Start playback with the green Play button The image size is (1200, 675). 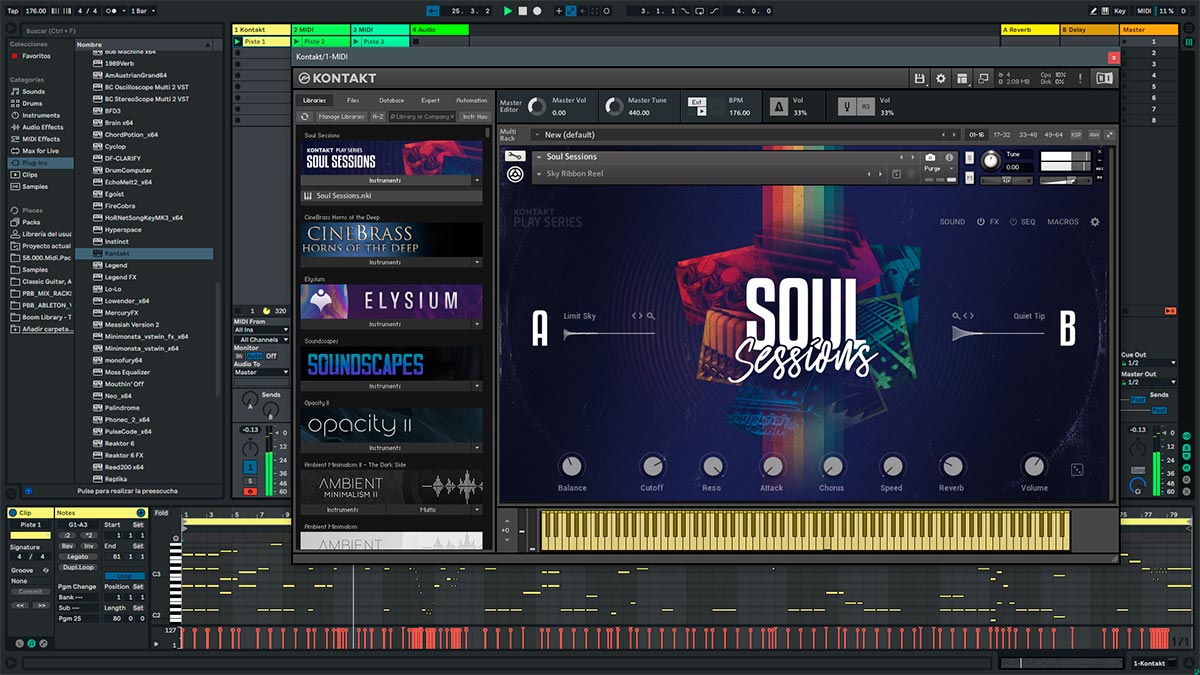click(508, 11)
